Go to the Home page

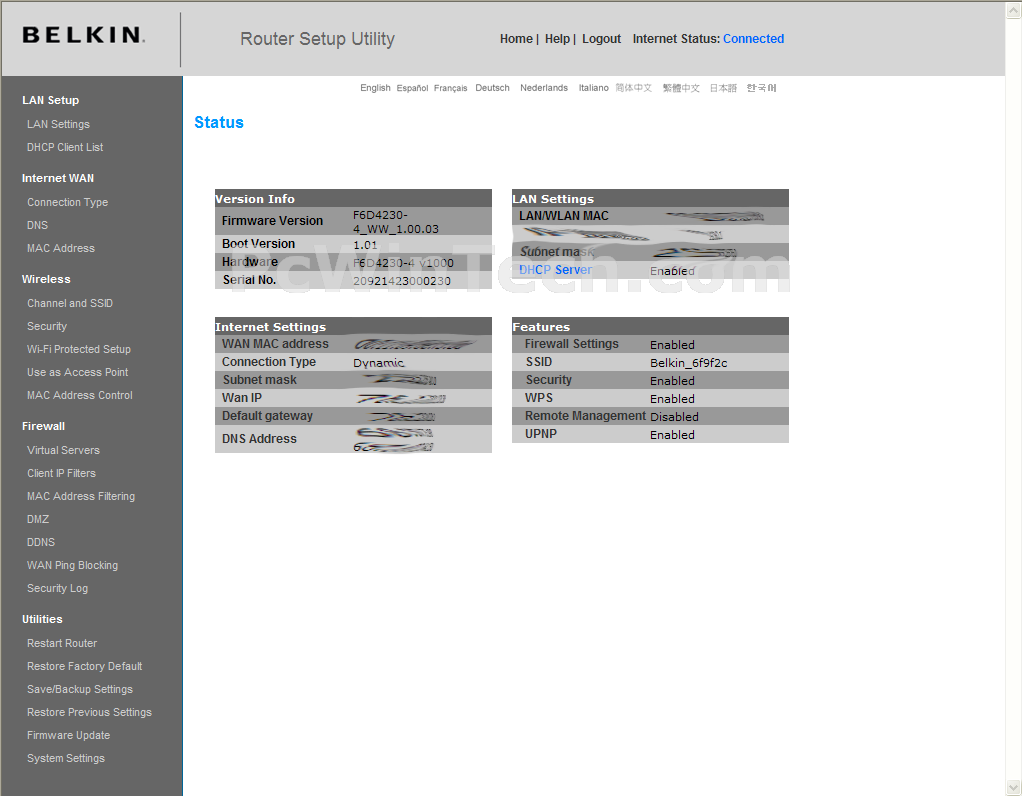pos(516,39)
